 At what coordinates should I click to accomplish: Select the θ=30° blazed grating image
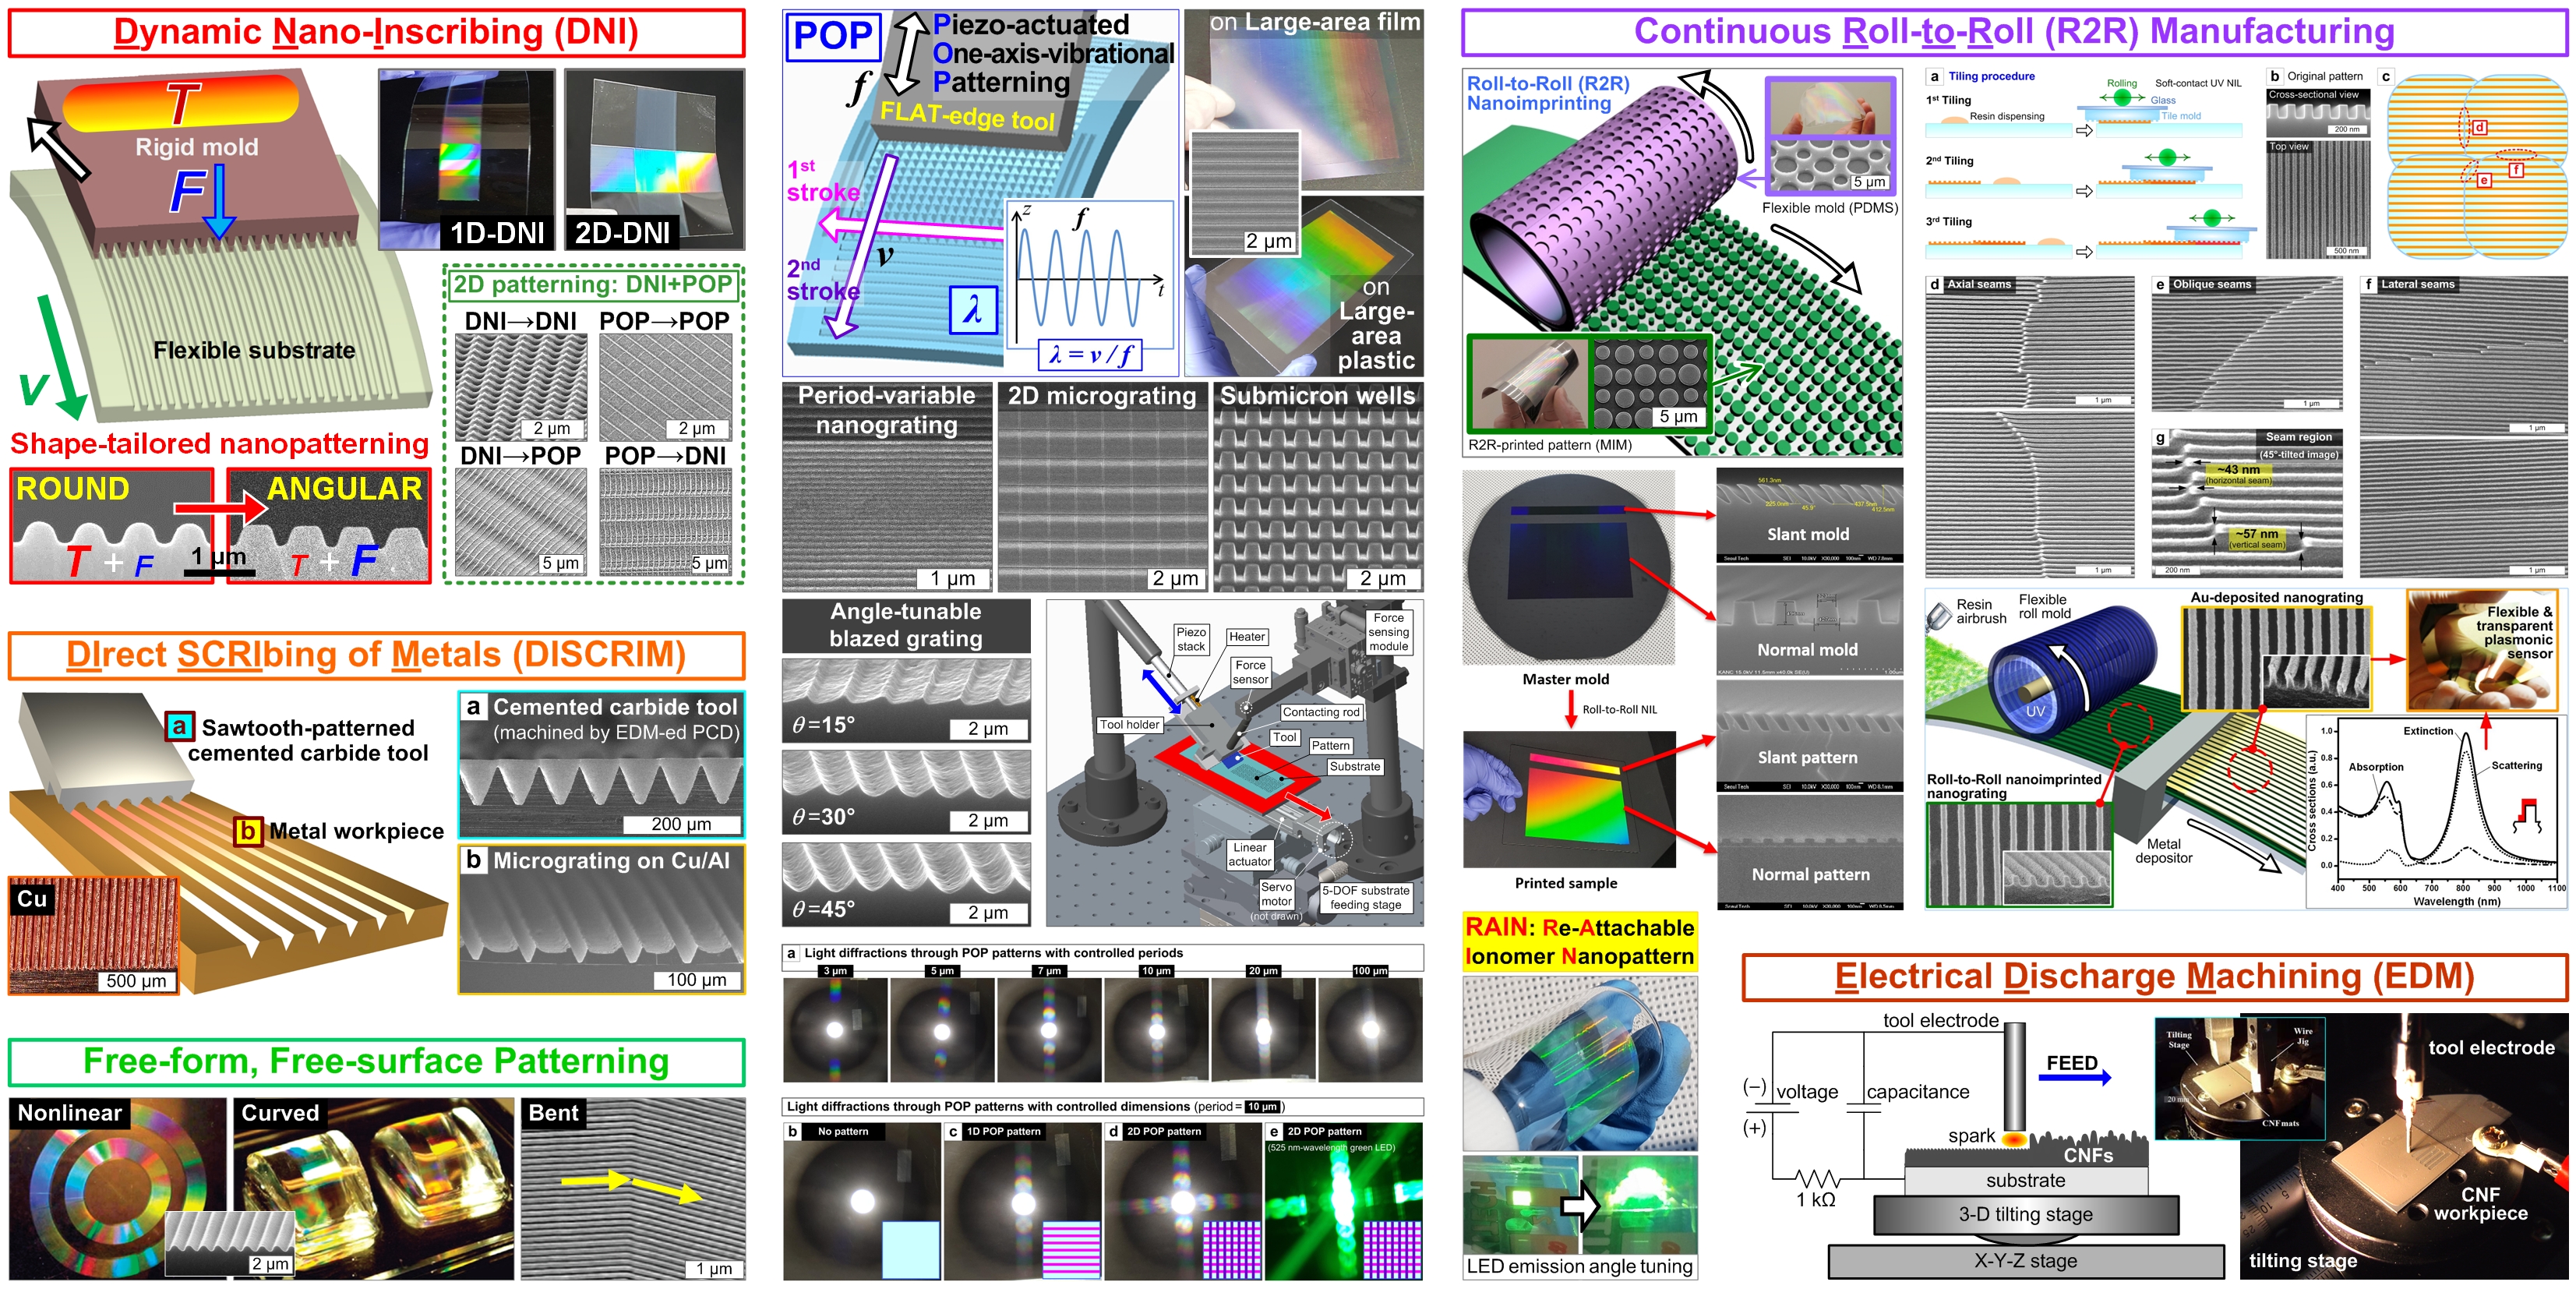(x=906, y=792)
